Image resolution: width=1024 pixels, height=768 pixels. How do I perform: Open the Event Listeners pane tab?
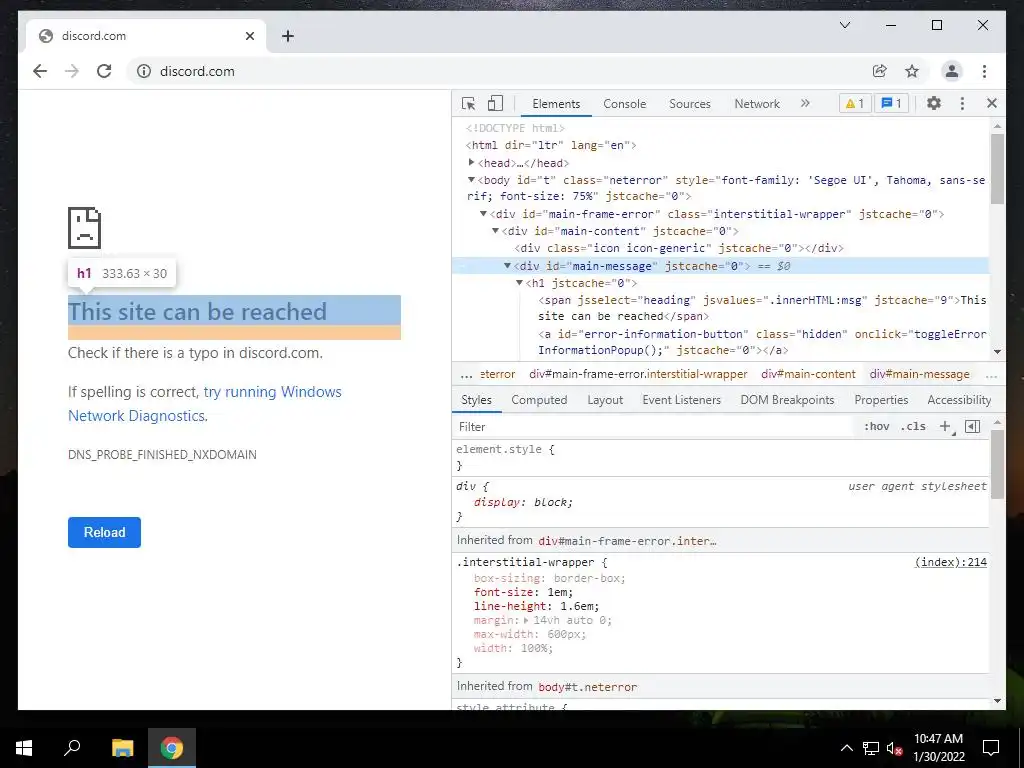(681, 400)
